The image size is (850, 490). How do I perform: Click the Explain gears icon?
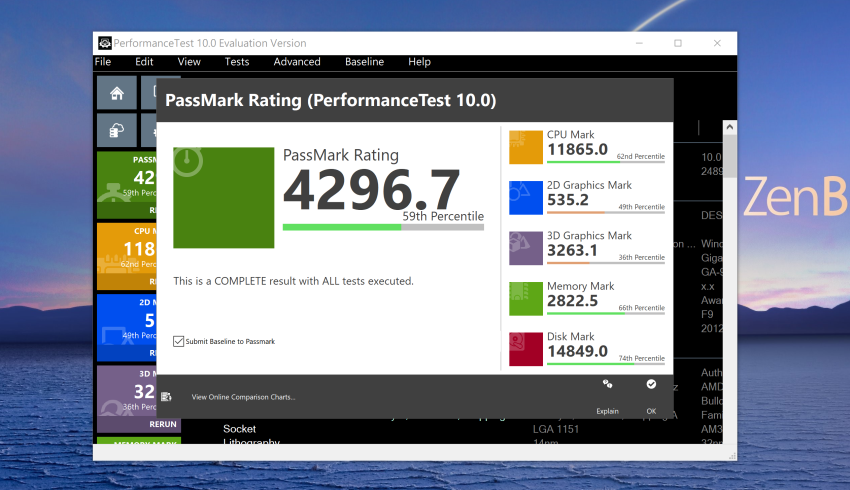[x=607, y=384]
